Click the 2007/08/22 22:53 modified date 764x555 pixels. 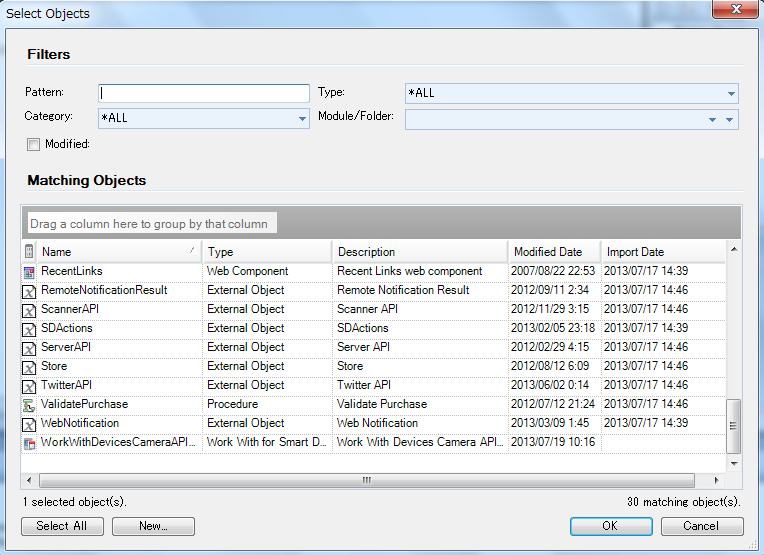(553, 271)
